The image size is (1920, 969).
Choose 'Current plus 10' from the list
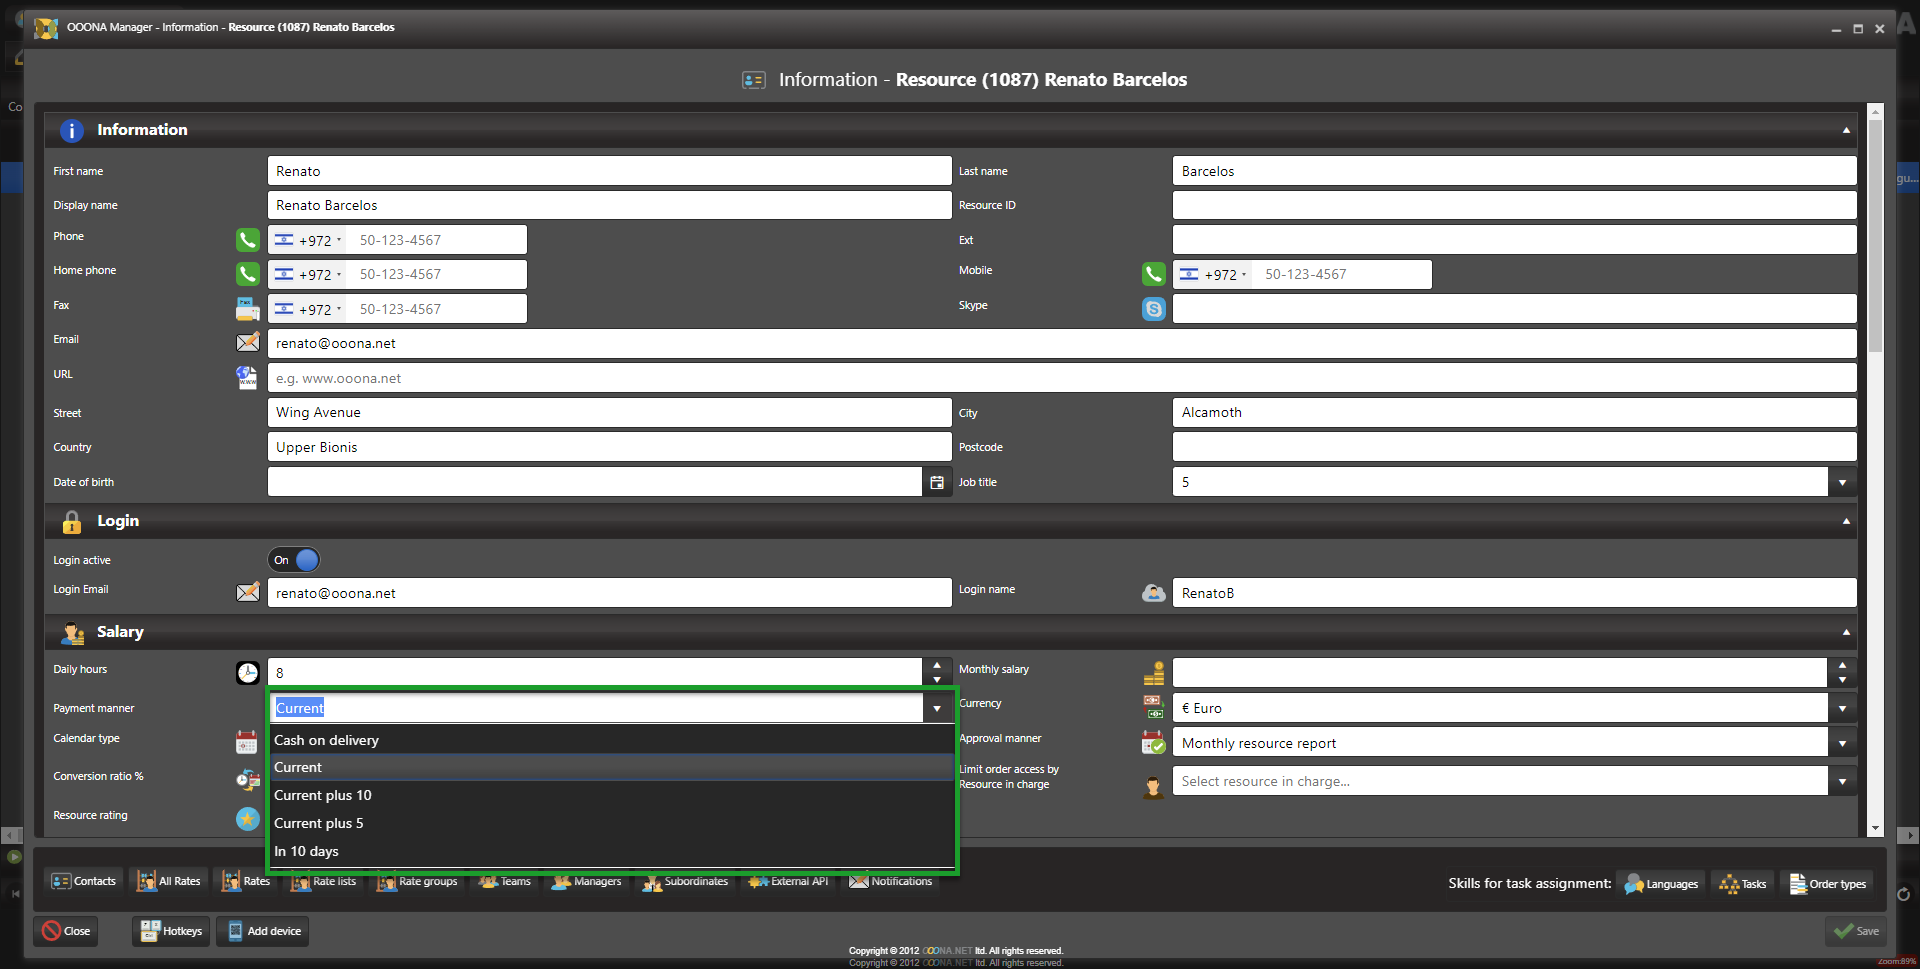tap(323, 795)
